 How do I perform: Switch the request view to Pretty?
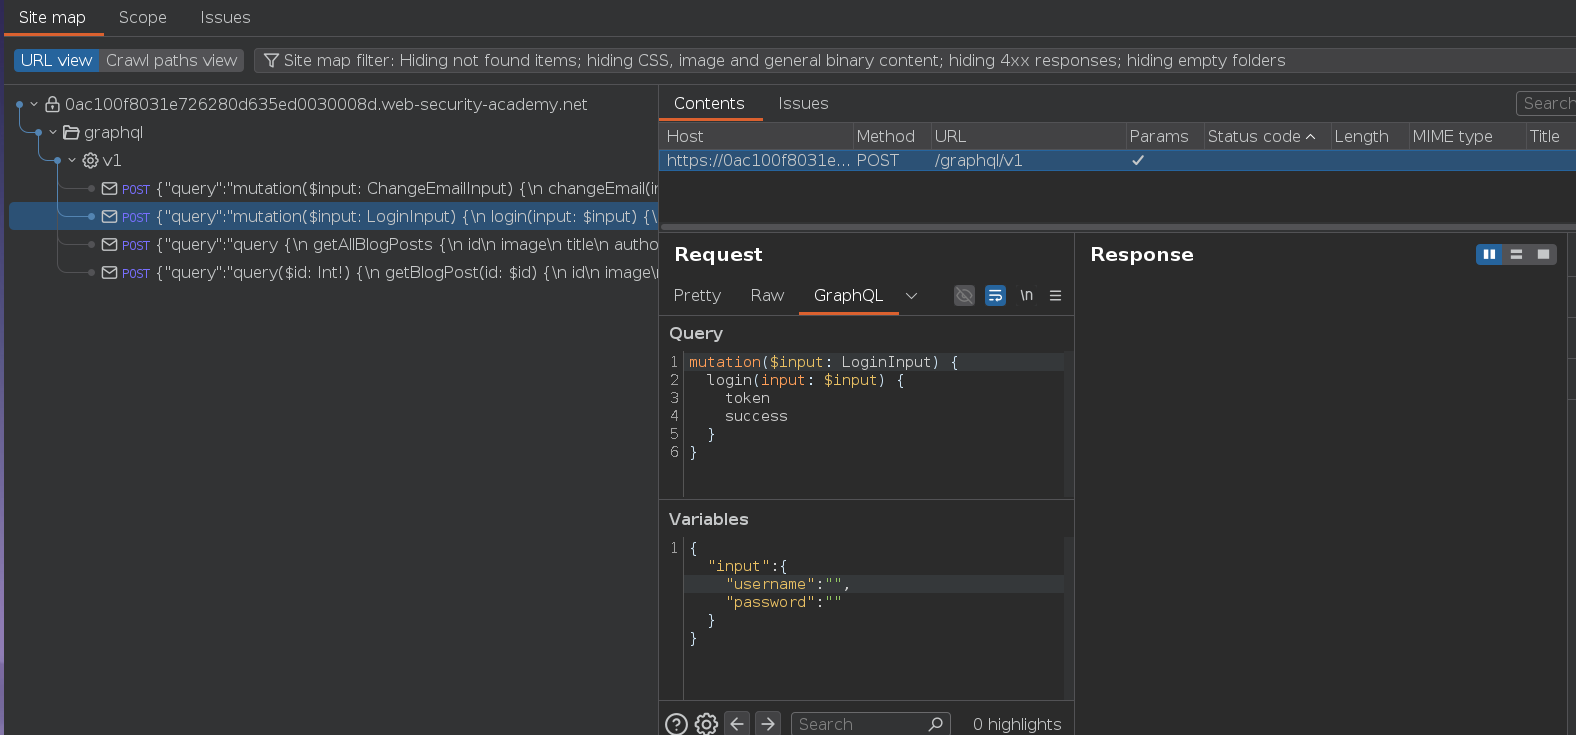coord(697,295)
